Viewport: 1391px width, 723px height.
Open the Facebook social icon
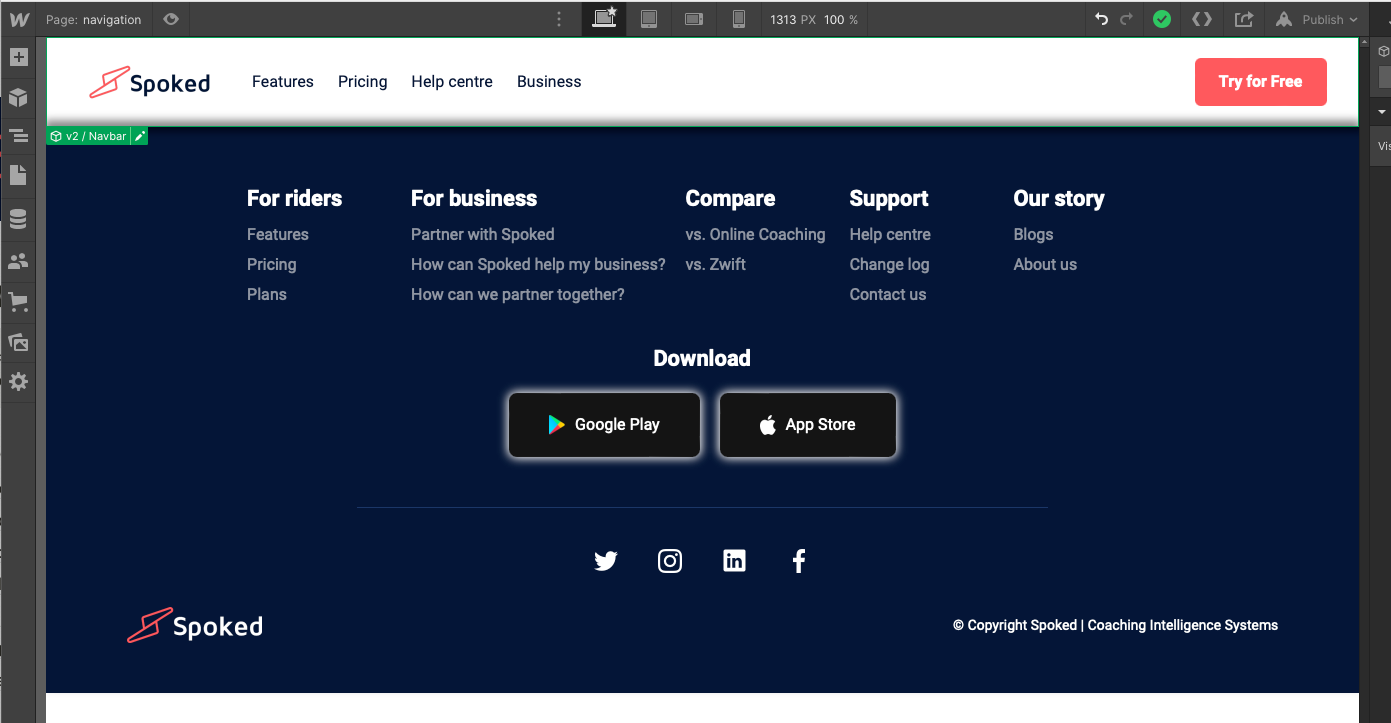coord(799,561)
